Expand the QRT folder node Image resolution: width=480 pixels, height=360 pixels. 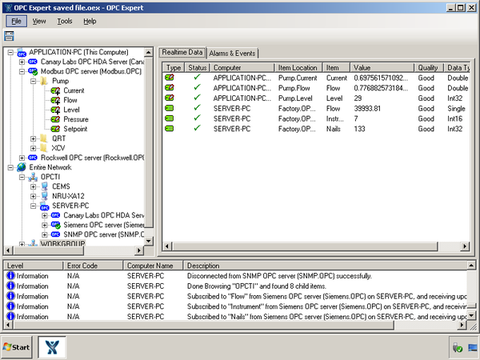pos(33,139)
